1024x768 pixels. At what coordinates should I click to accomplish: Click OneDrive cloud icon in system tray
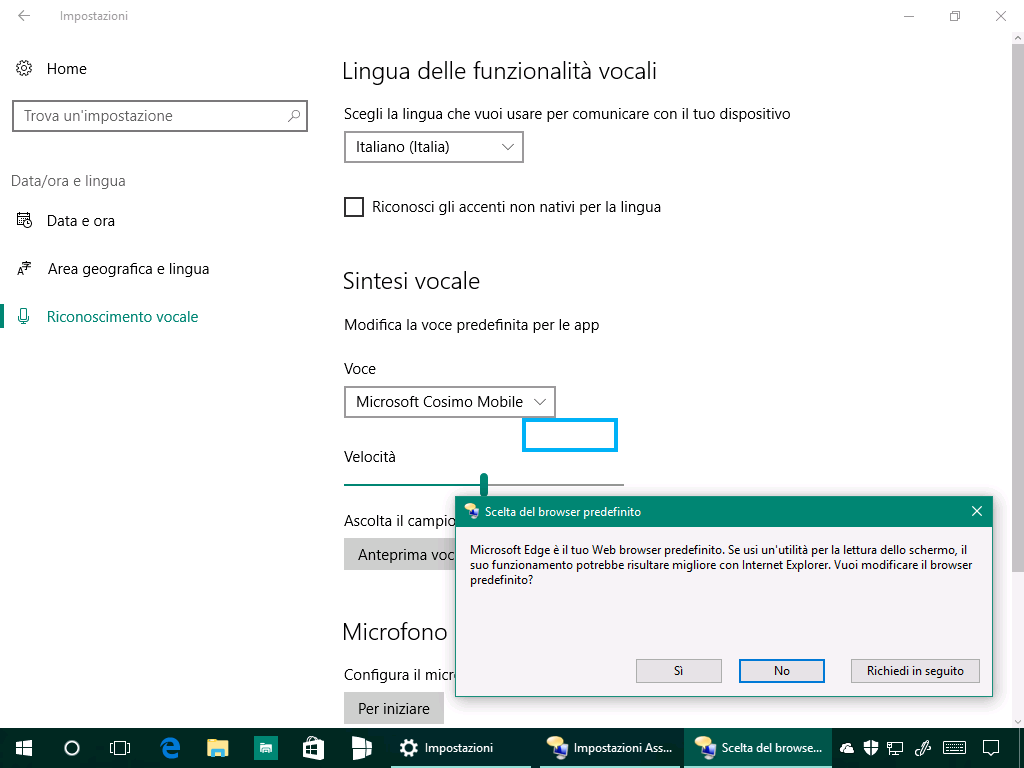[x=847, y=748]
